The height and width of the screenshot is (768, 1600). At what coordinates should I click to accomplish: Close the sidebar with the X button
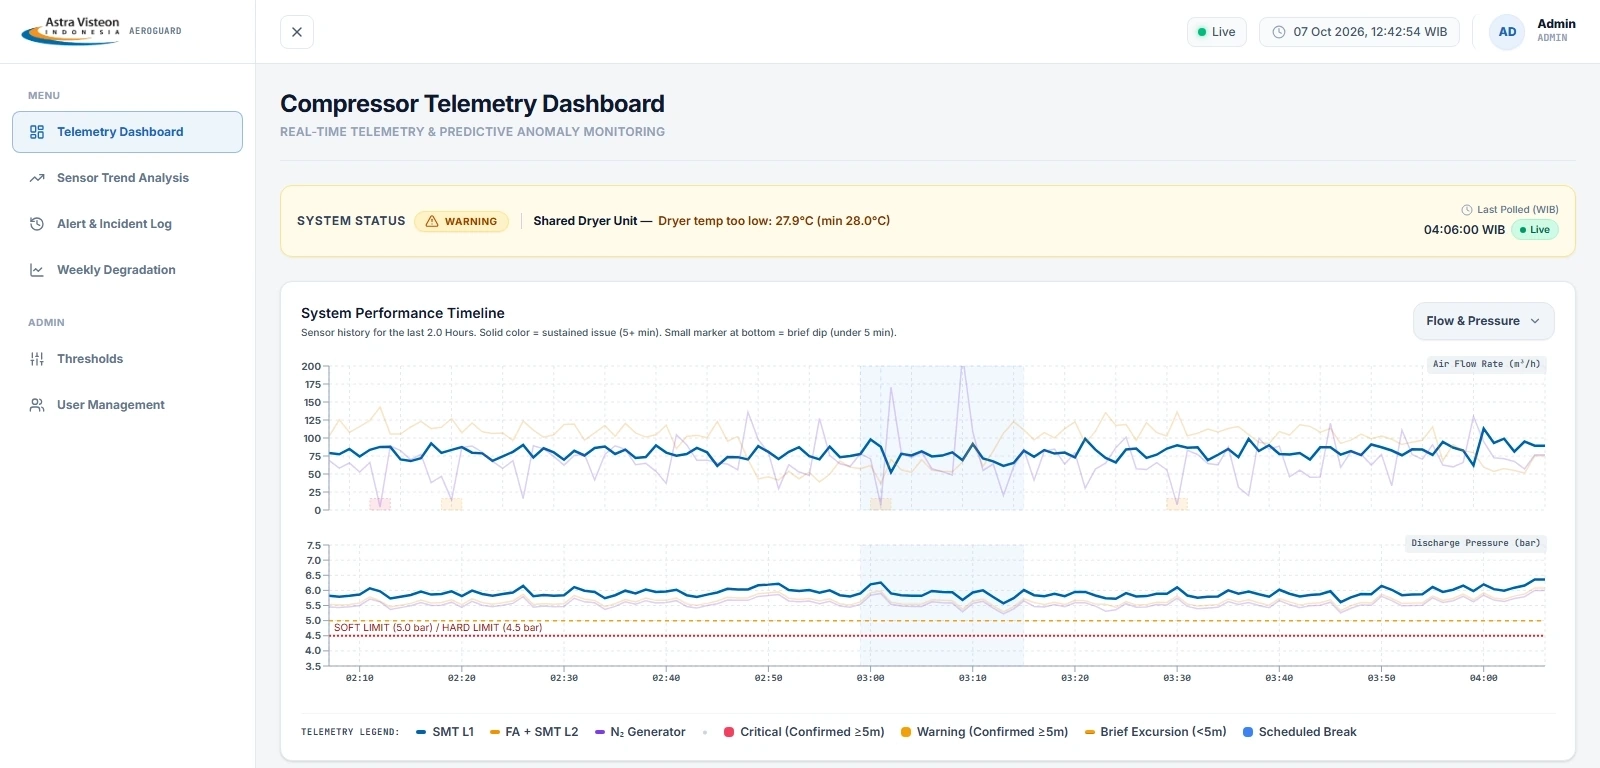click(297, 32)
